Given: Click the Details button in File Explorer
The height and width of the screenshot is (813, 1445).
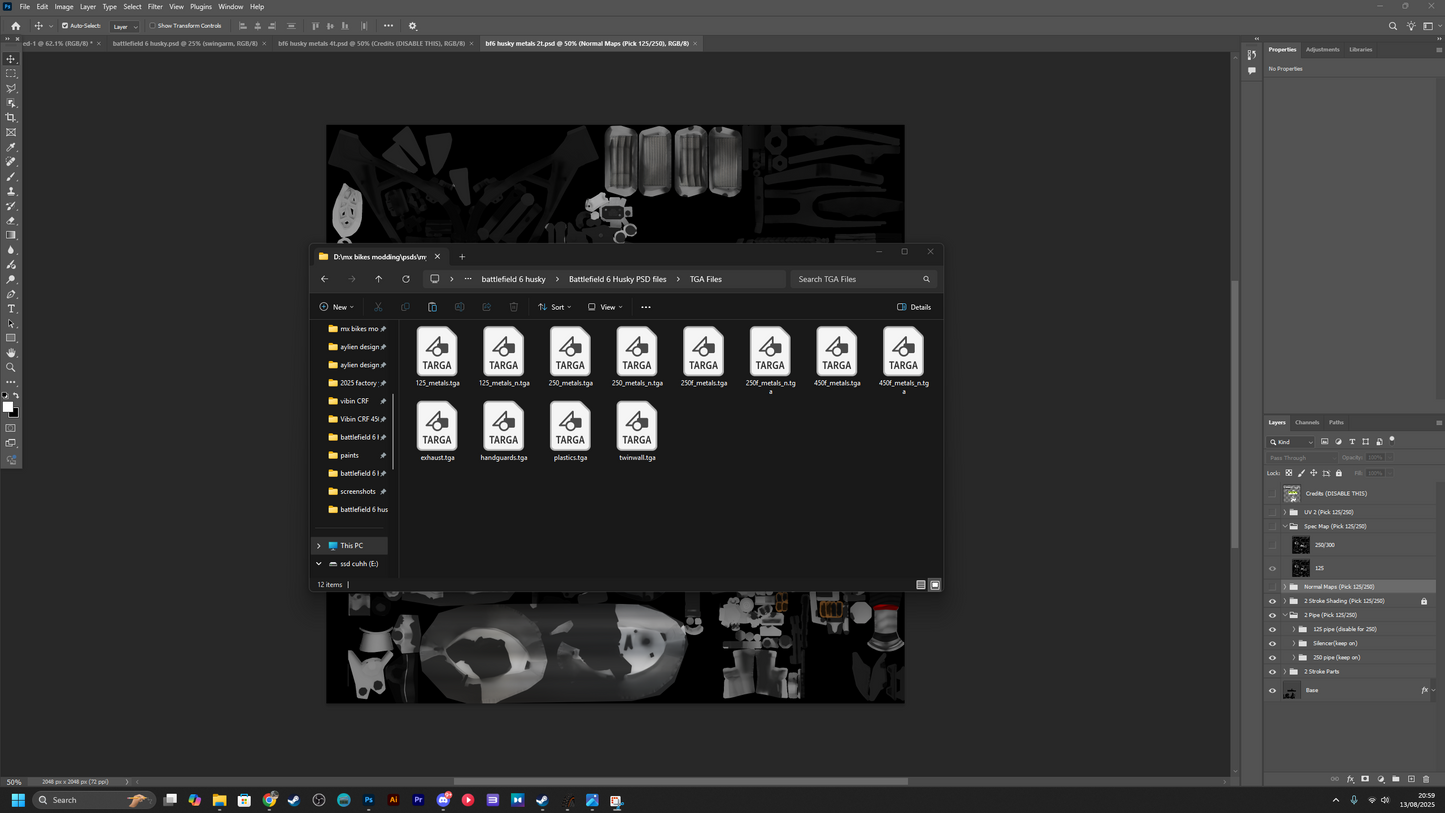Looking at the screenshot, I should 914,307.
